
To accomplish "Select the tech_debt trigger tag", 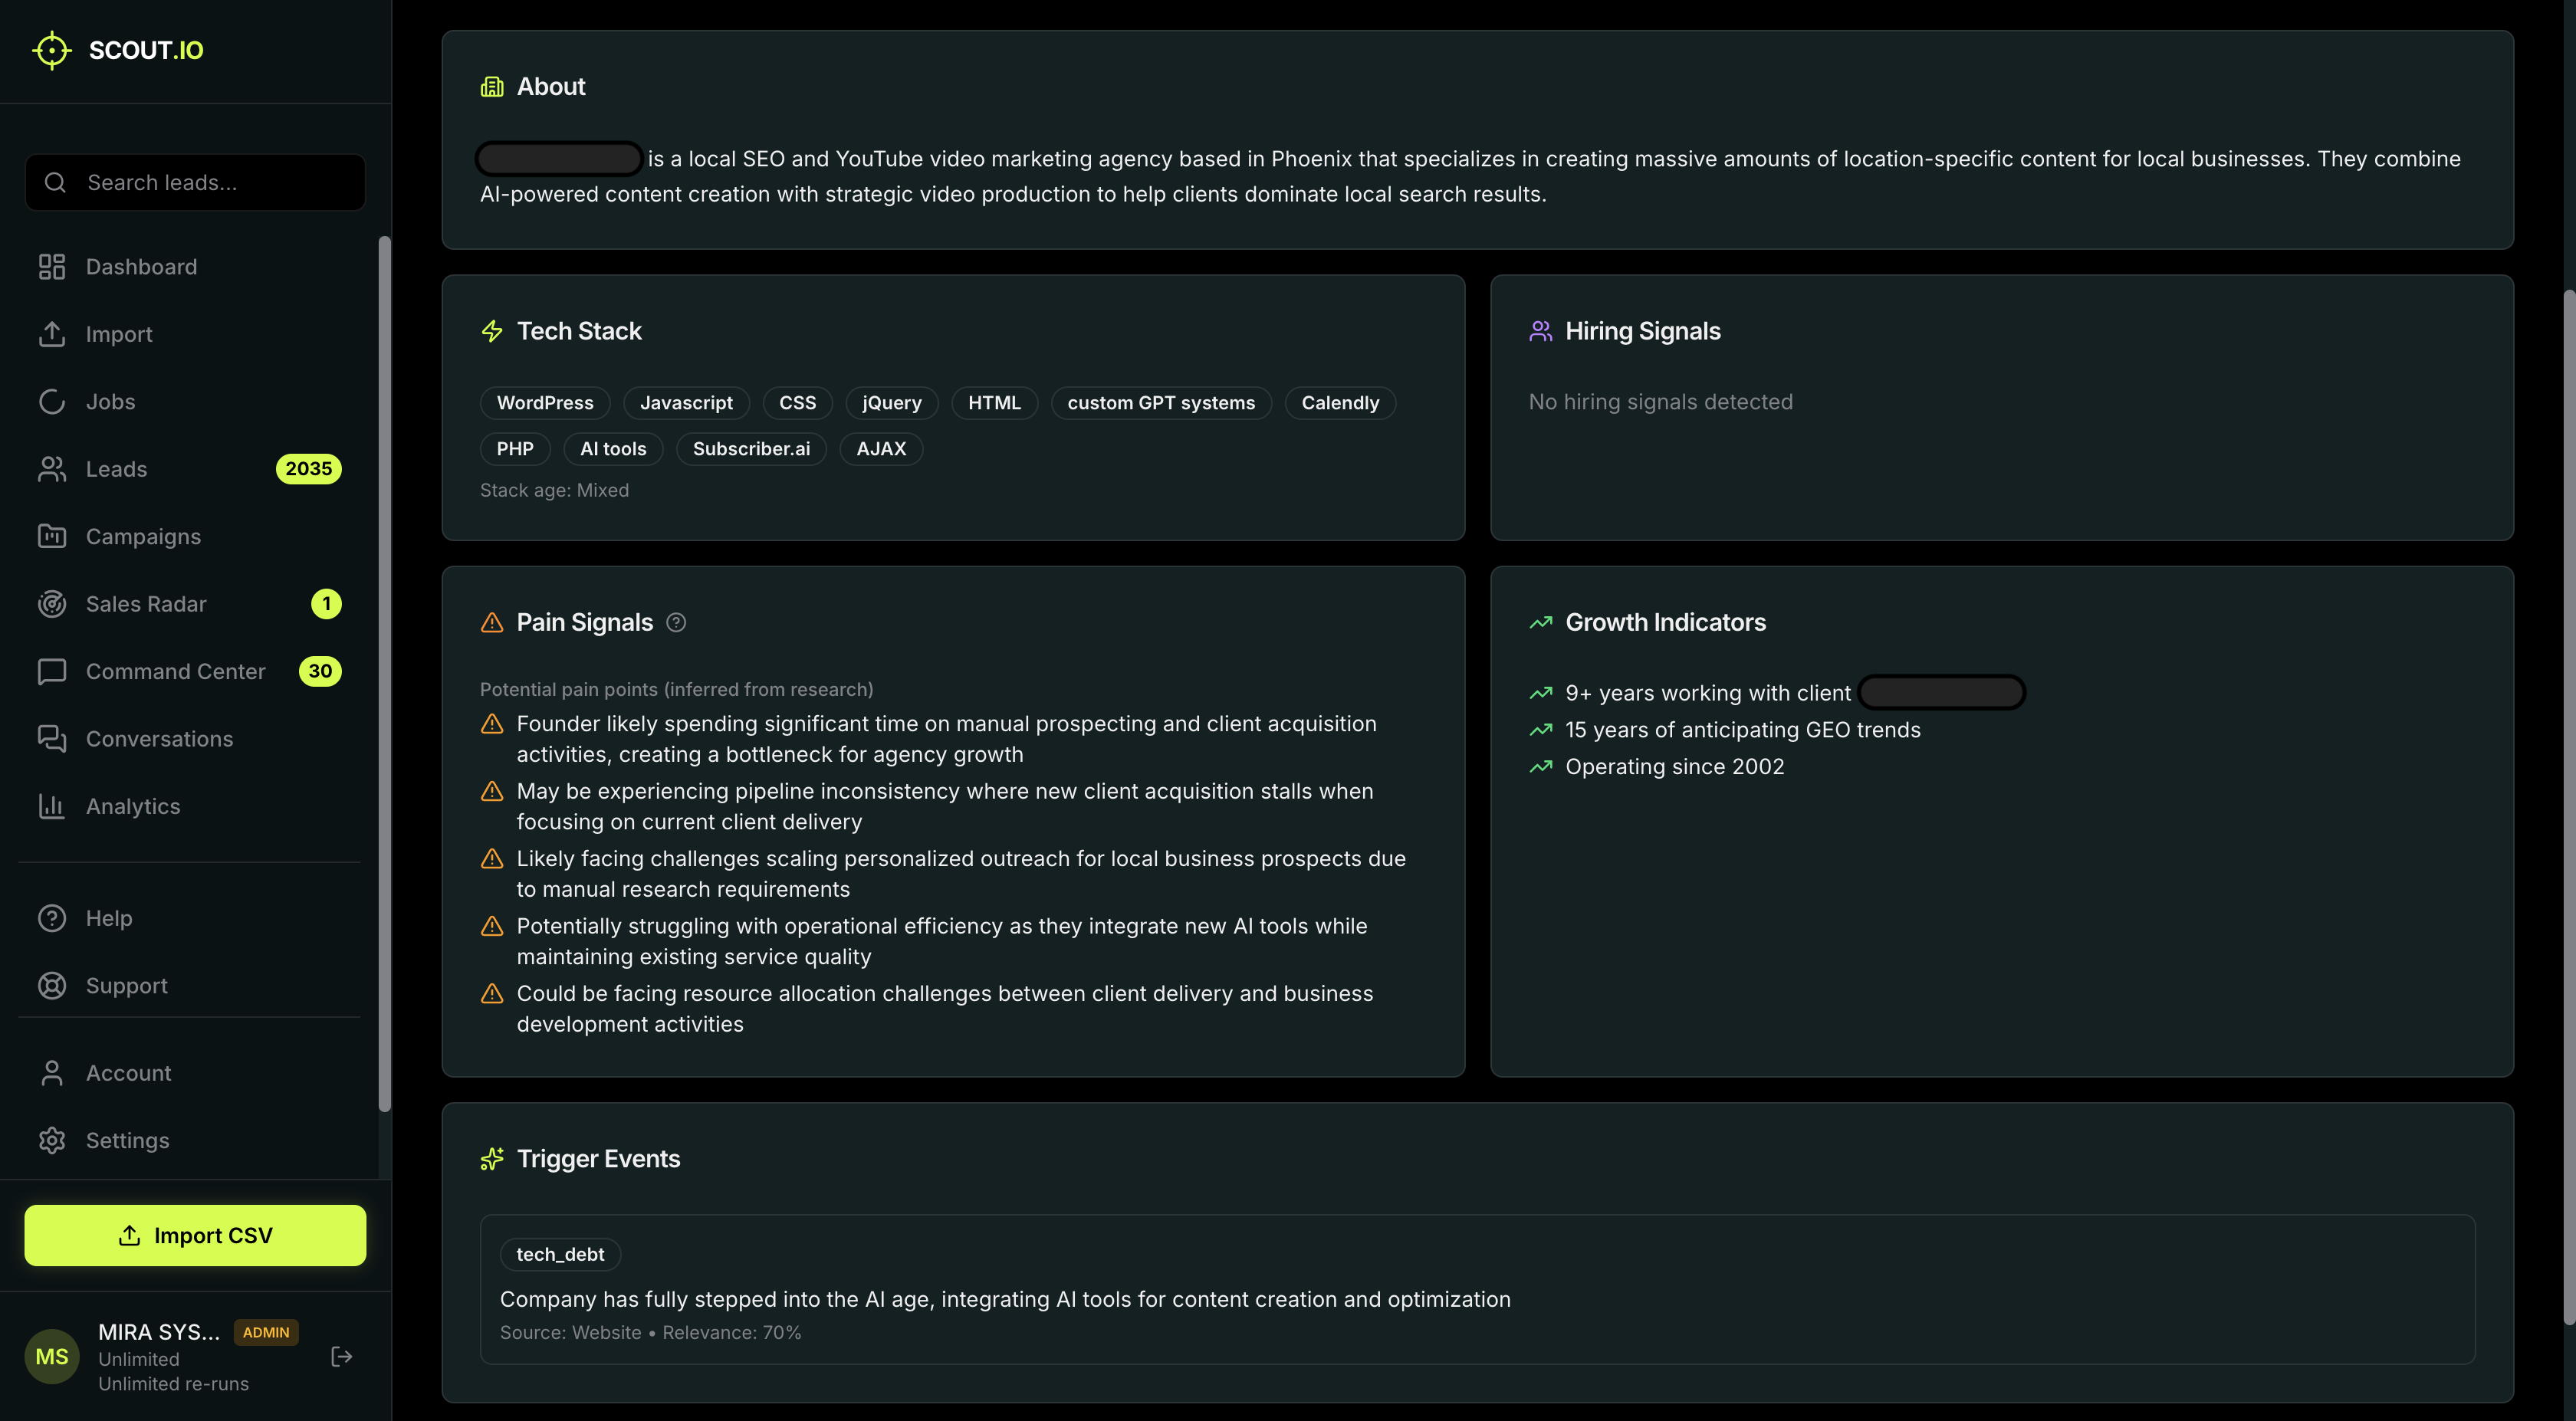I will [x=560, y=1254].
